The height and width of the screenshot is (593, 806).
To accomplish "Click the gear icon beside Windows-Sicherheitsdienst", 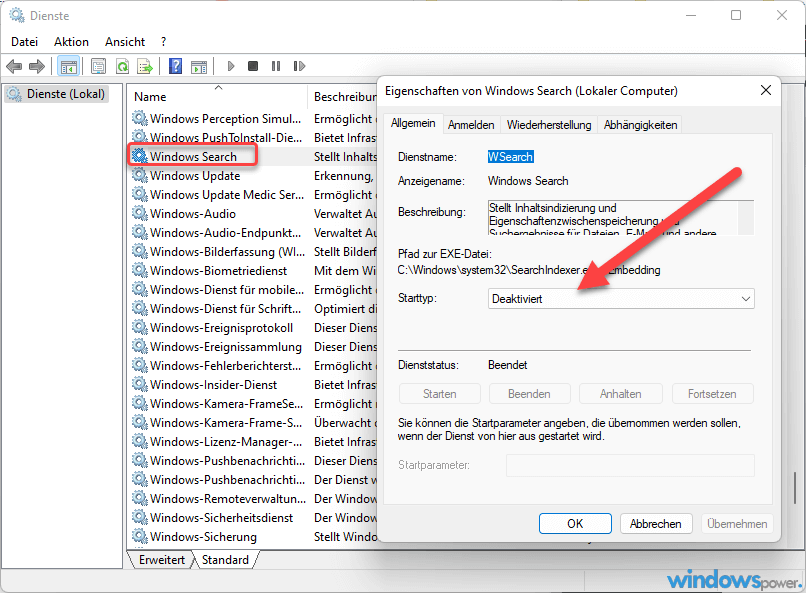I will point(139,517).
